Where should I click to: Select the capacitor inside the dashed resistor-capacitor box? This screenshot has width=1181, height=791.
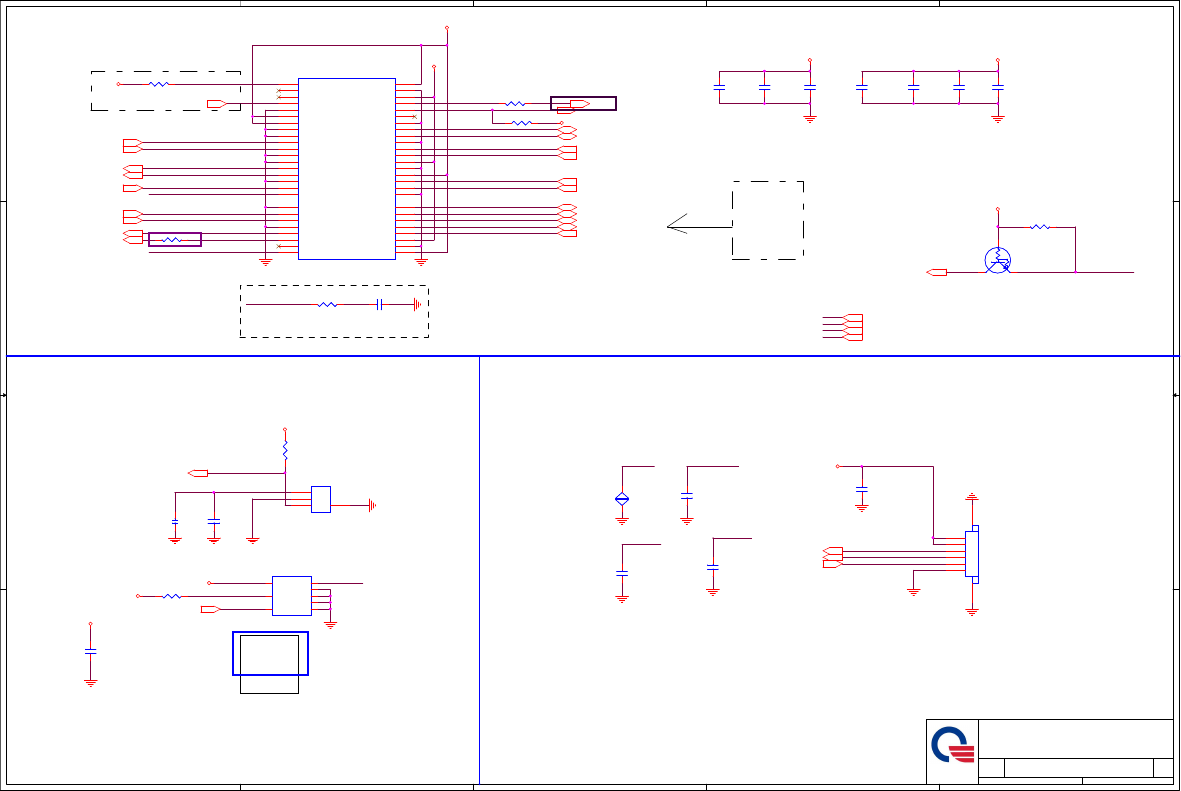(x=380, y=304)
